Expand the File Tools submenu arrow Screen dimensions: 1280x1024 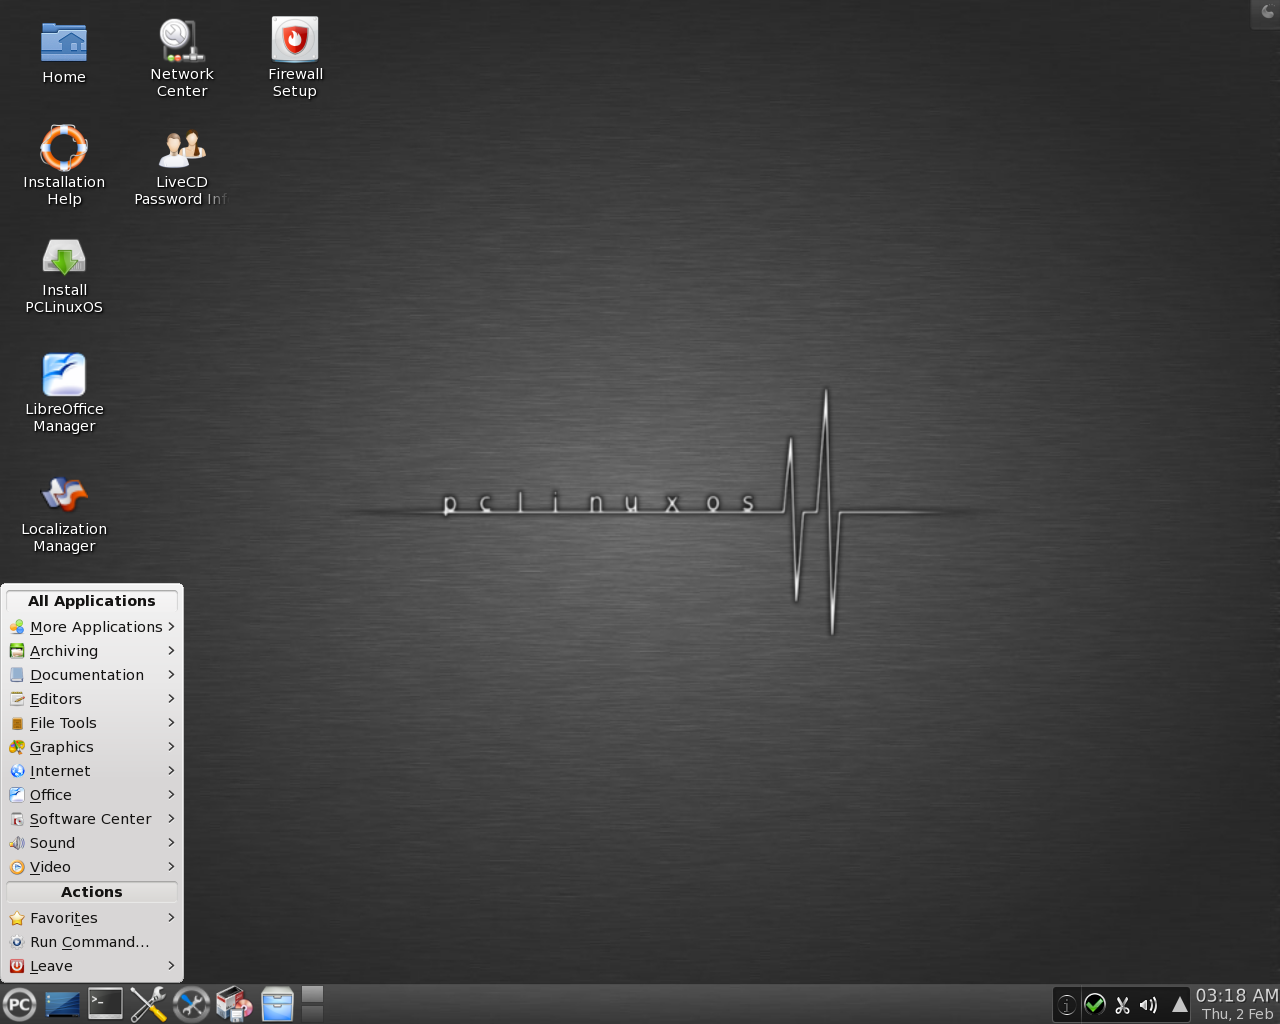pos(171,723)
